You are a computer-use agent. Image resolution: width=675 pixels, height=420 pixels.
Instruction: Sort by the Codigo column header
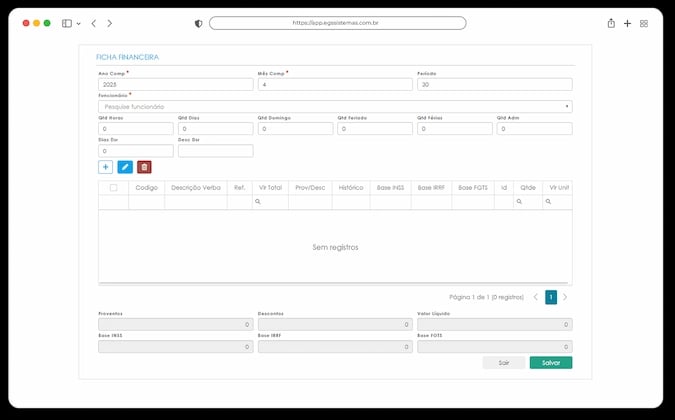[146, 188]
